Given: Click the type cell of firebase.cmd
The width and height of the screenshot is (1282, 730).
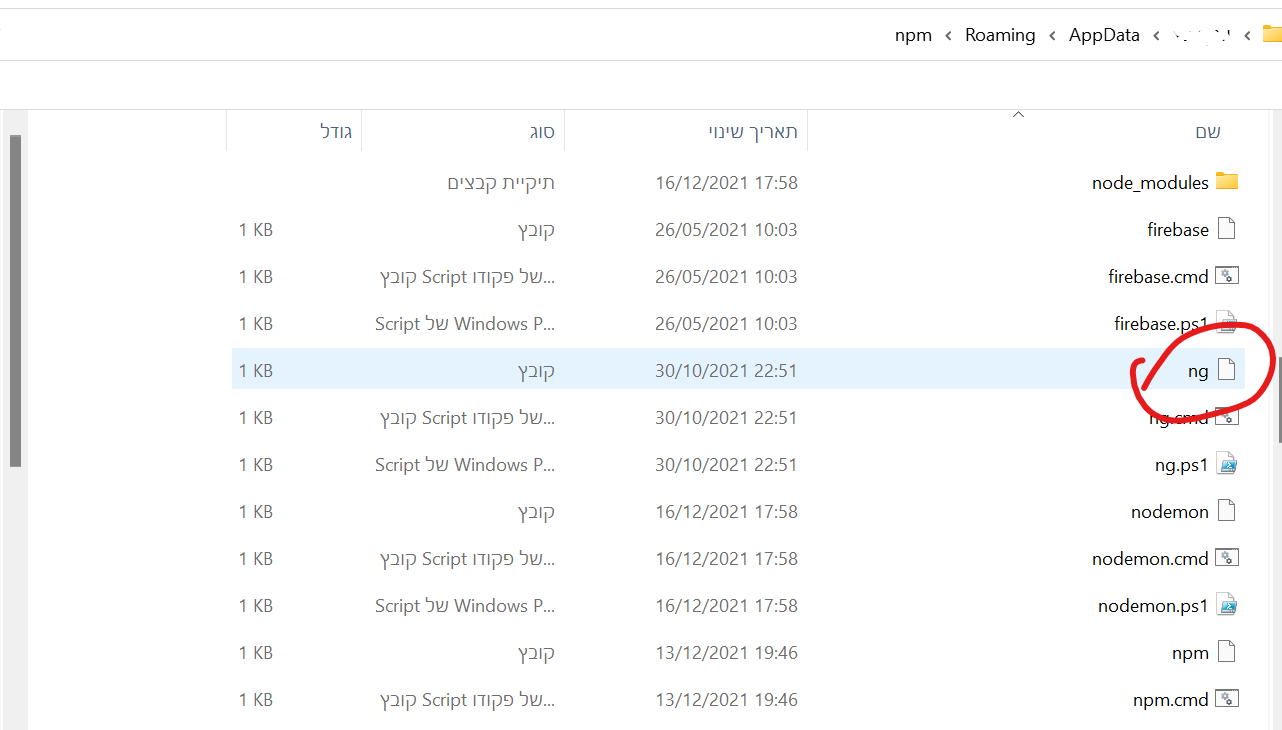Looking at the screenshot, I should [x=468, y=277].
